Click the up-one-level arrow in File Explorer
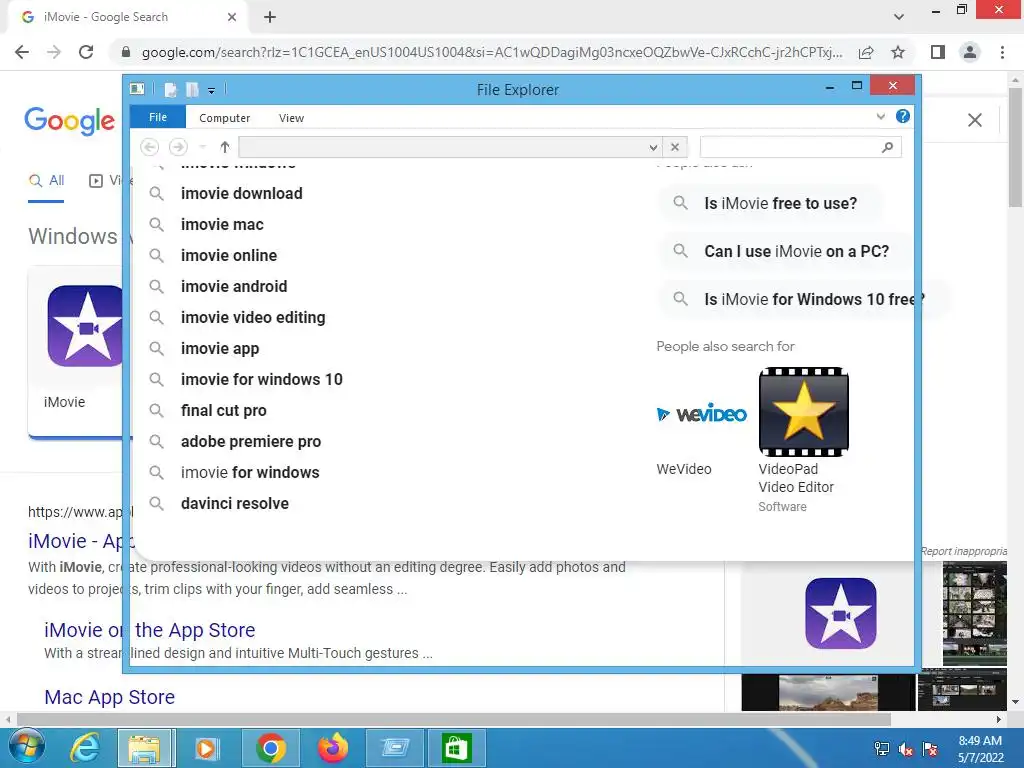The image size is (1024, 768). click(225, 147)
